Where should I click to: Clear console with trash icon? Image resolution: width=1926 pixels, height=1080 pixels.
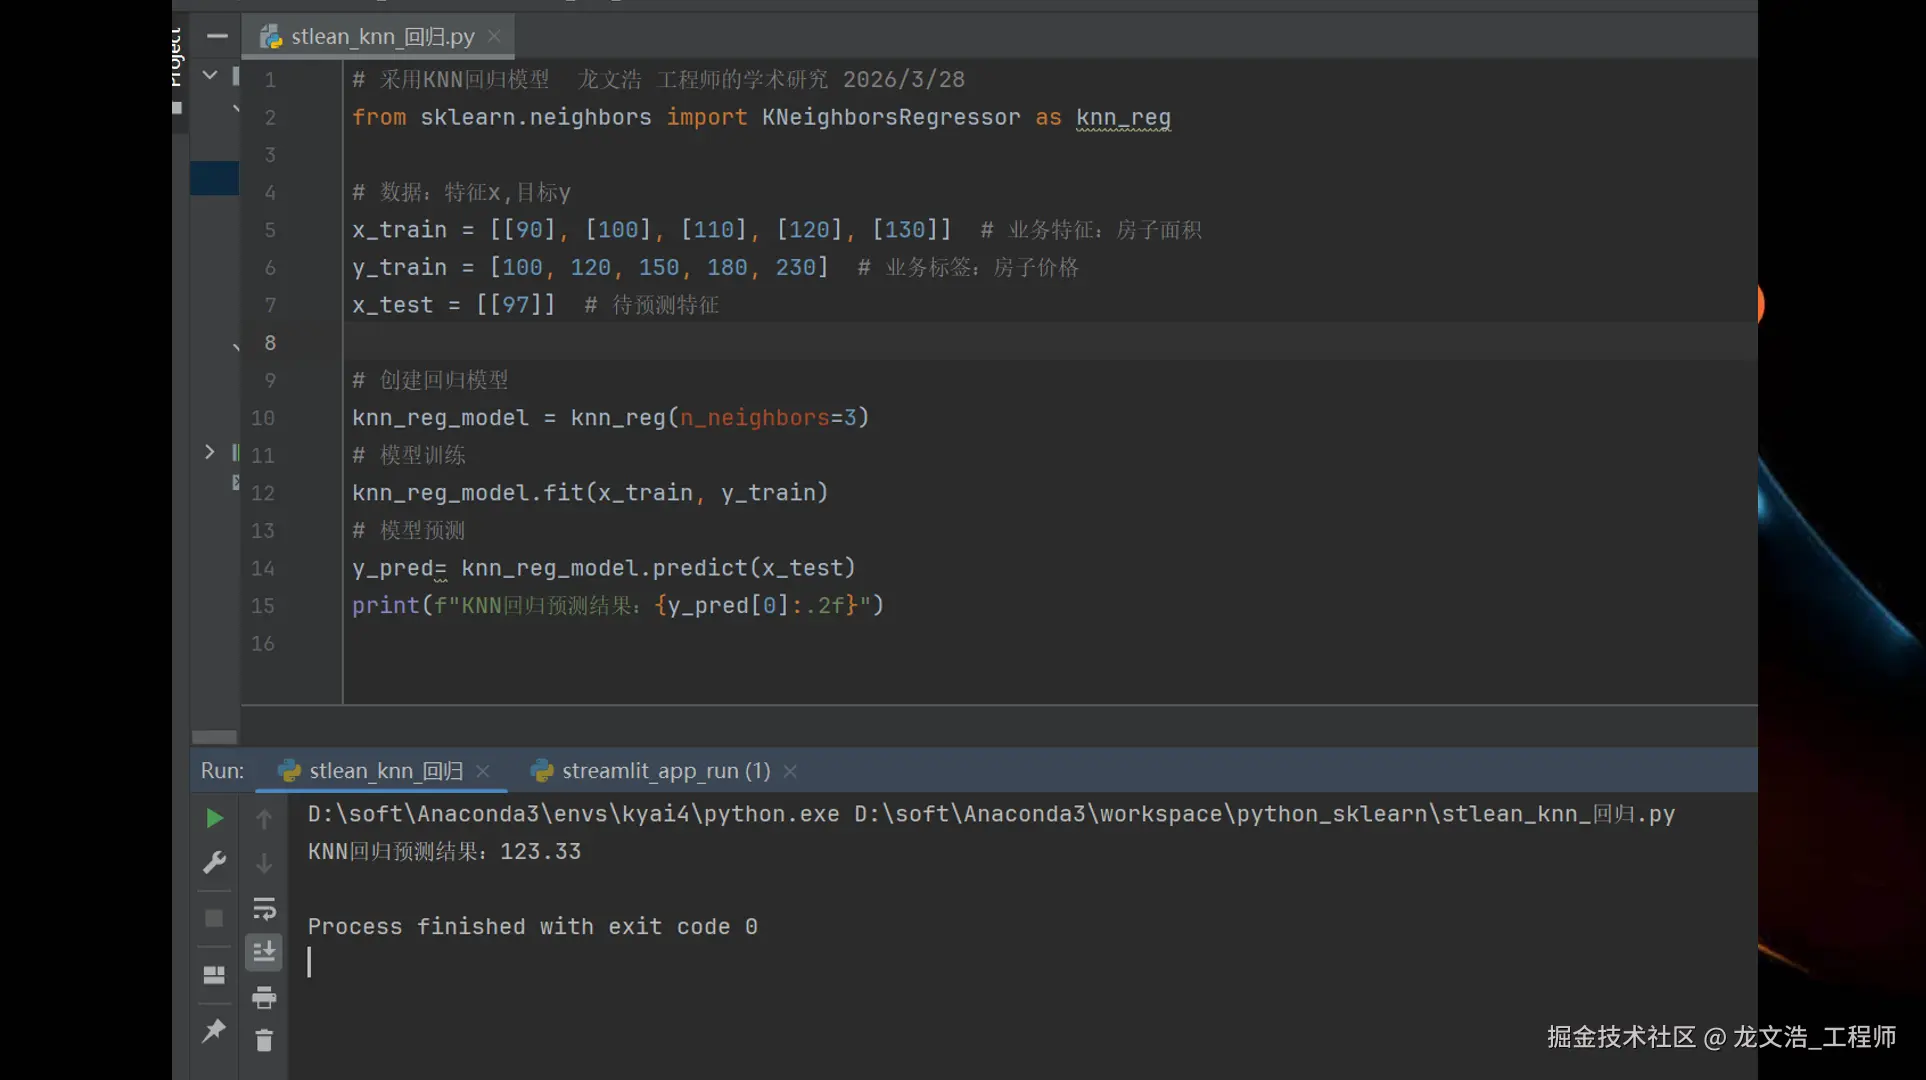264,1041
